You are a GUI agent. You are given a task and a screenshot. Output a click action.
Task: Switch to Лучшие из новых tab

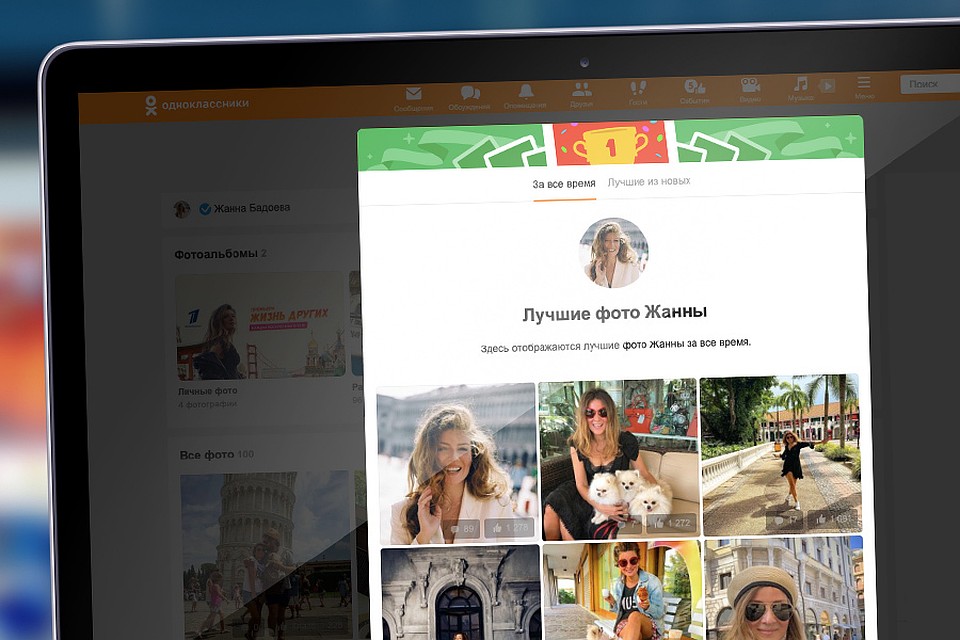648,181
